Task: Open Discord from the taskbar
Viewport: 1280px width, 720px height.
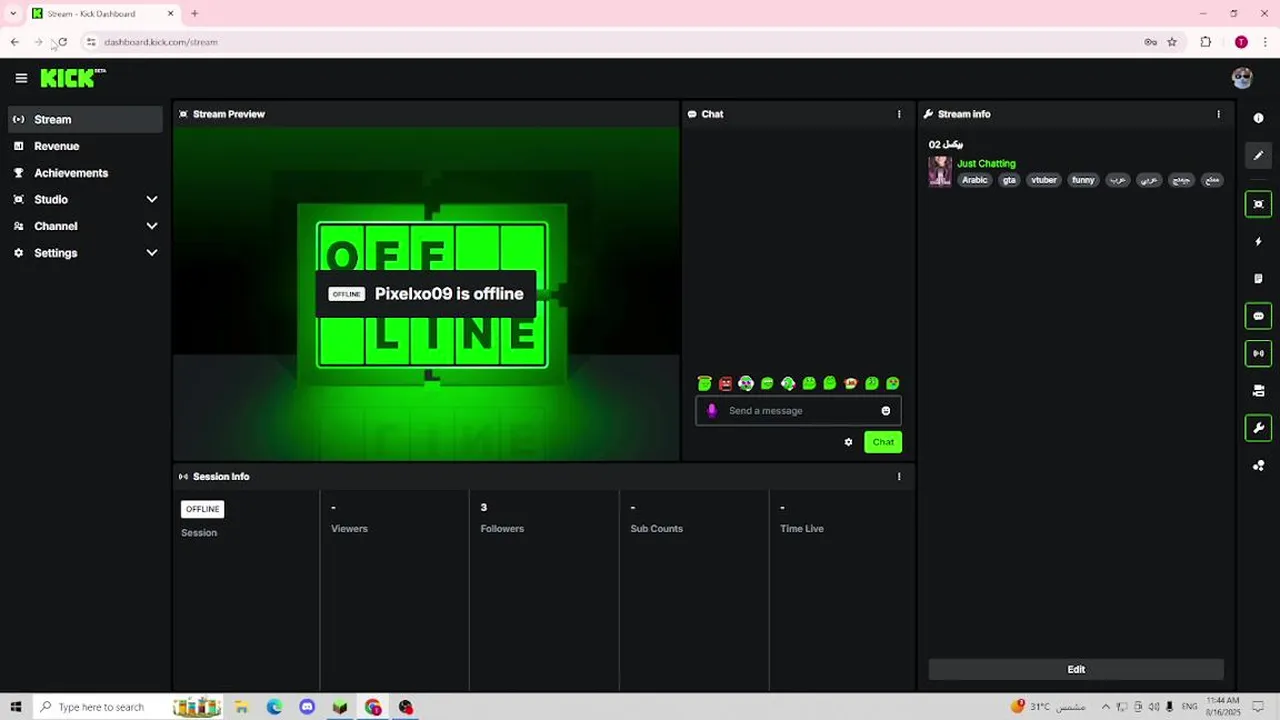Action: pyautogui.click(x=307, y=707)
